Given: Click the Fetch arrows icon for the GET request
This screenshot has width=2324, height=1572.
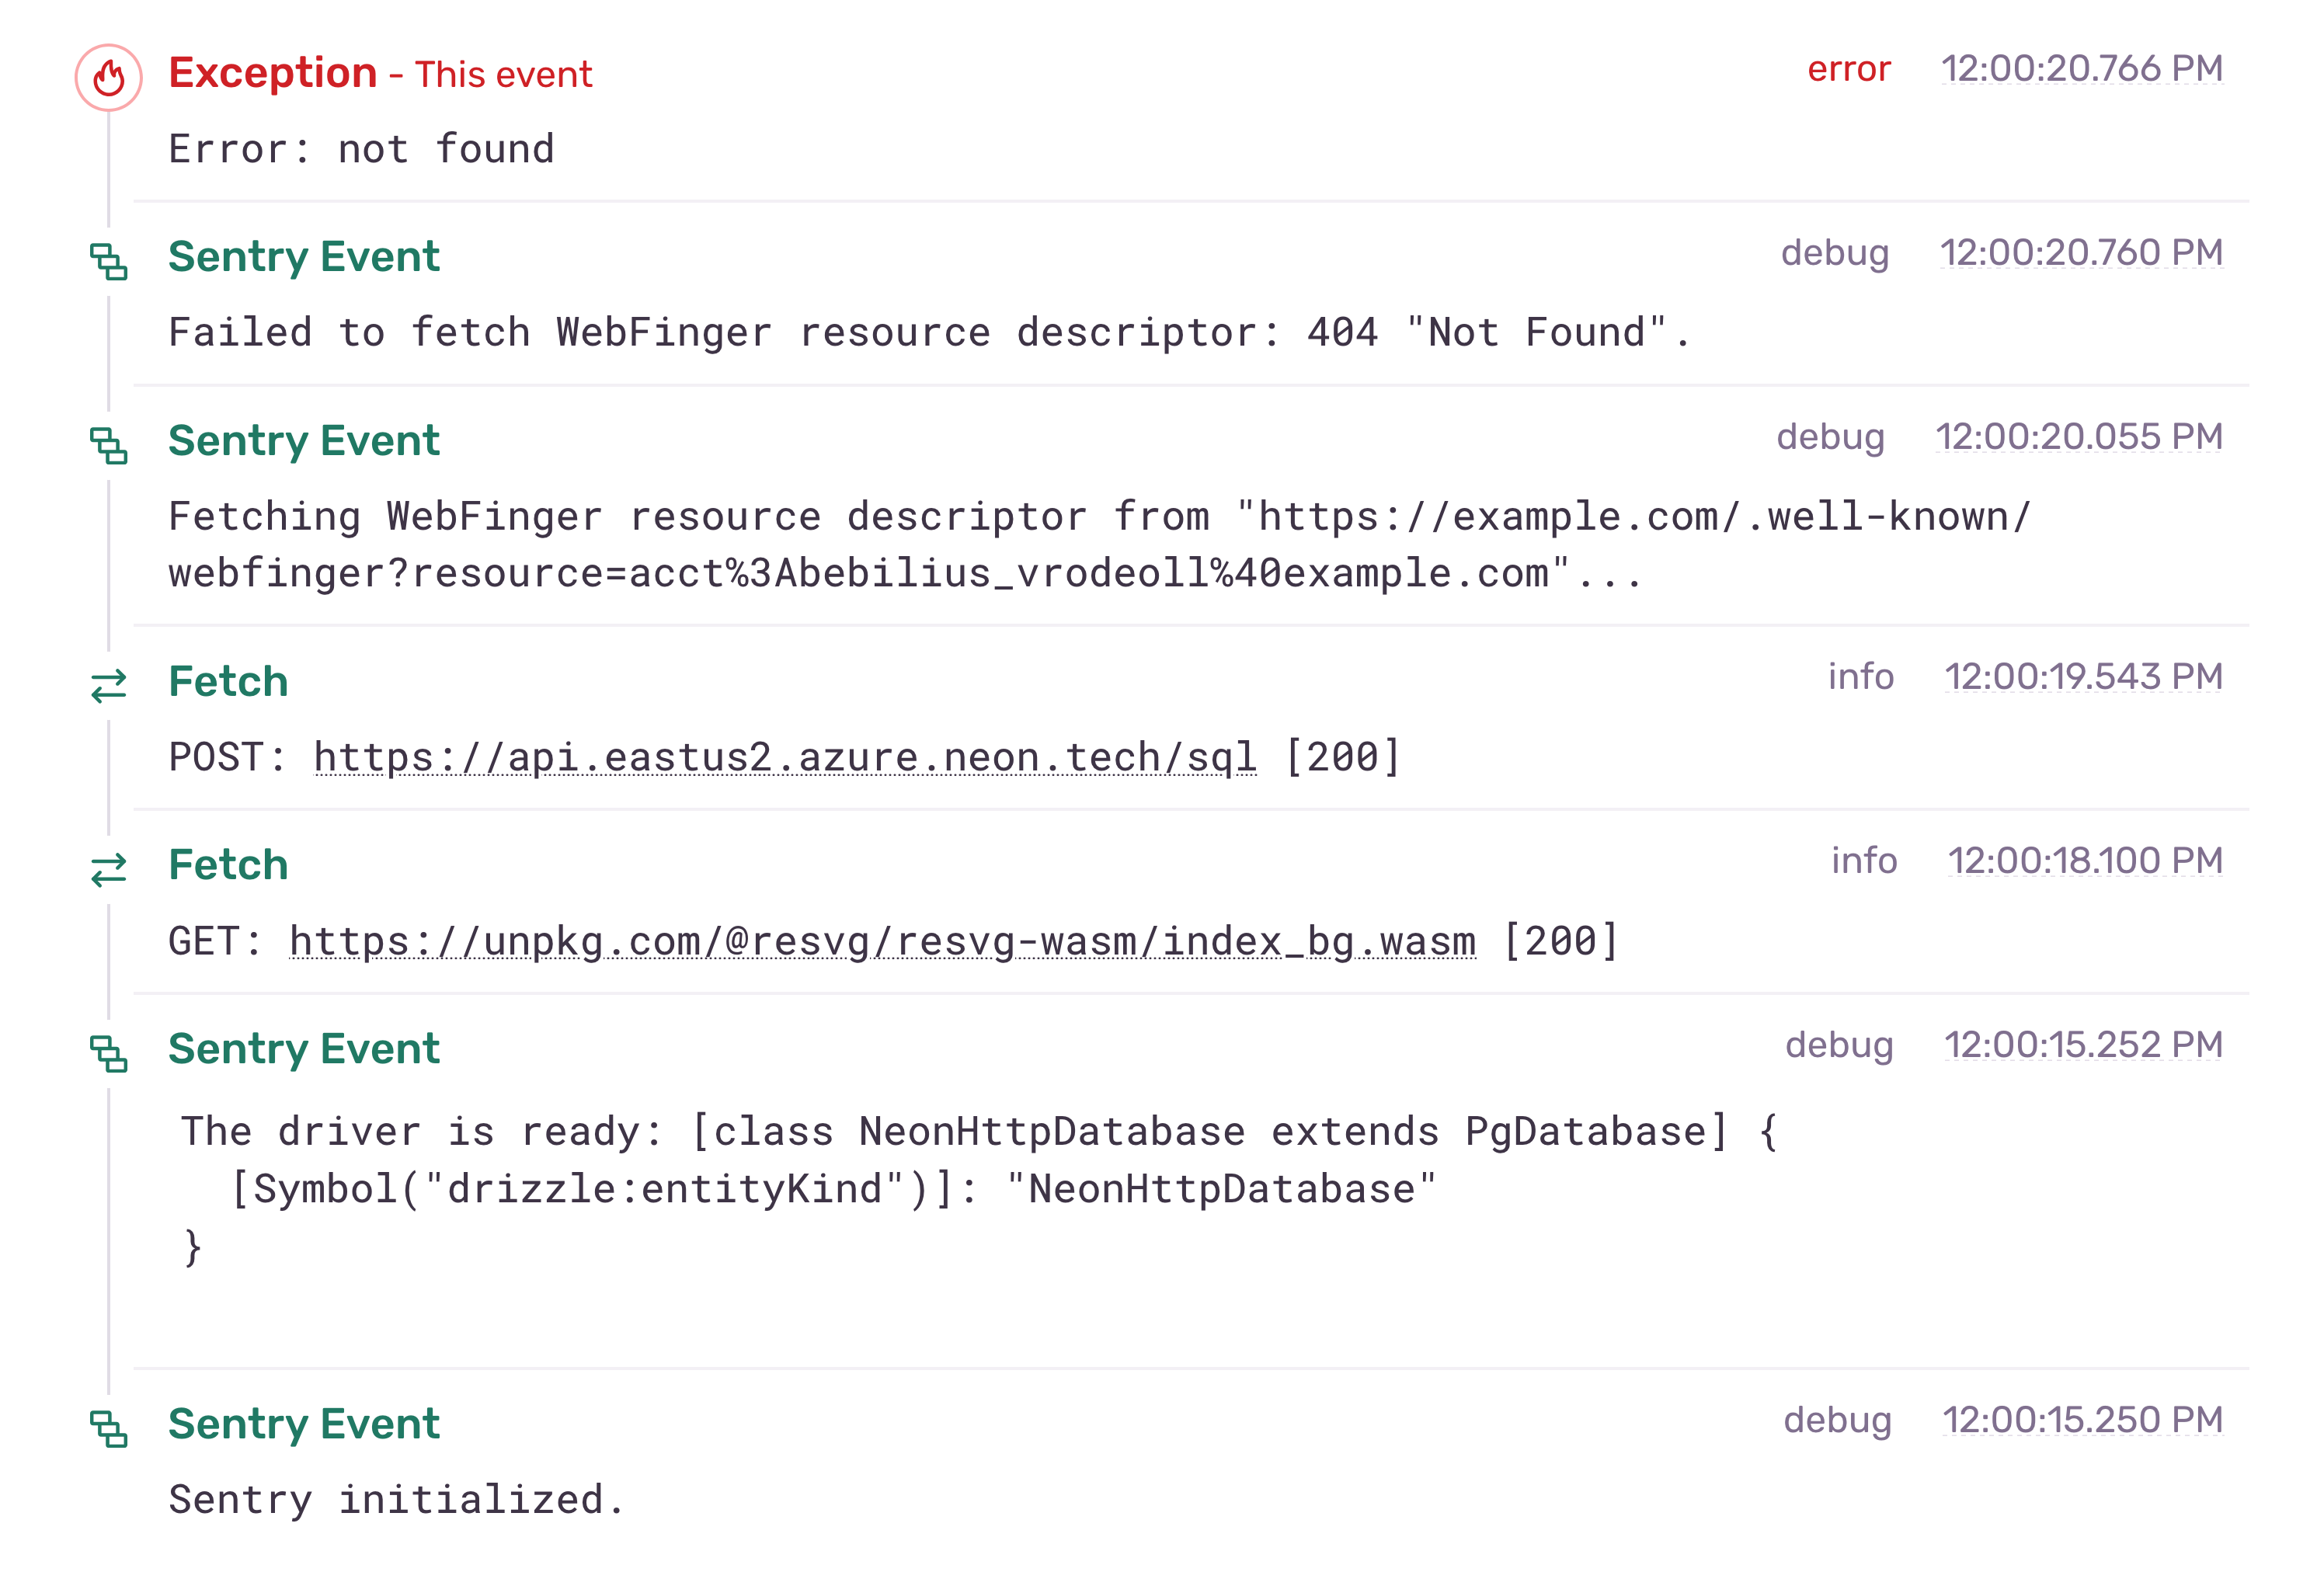Looking at the screenshot, I should (x=108, y=869).
